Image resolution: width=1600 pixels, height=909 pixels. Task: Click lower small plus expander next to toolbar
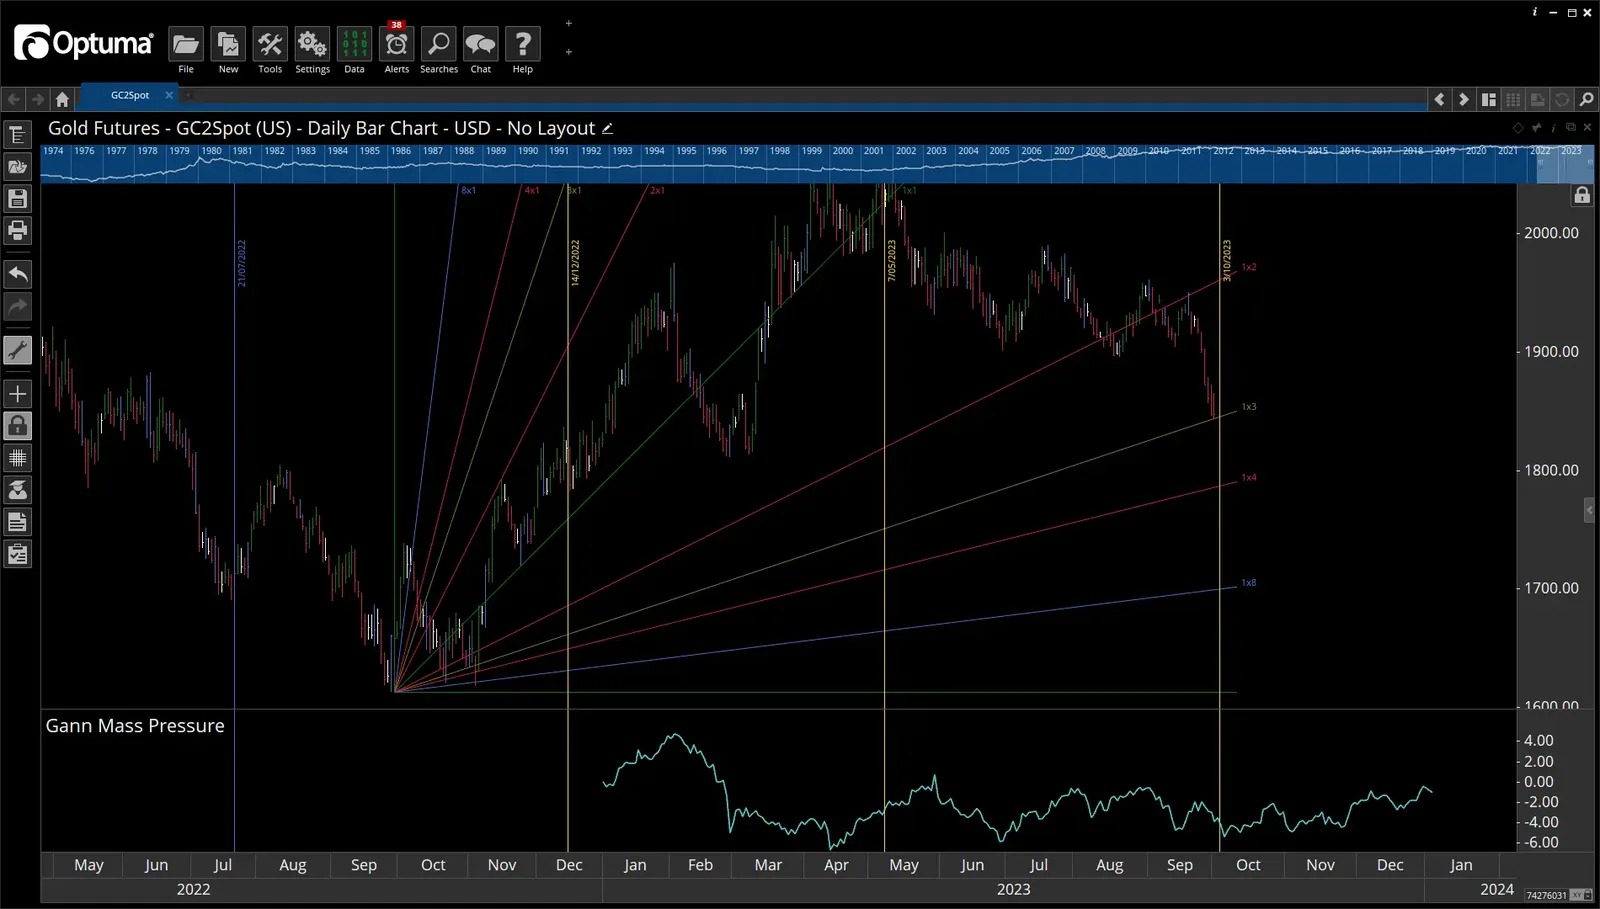point(569,51)
